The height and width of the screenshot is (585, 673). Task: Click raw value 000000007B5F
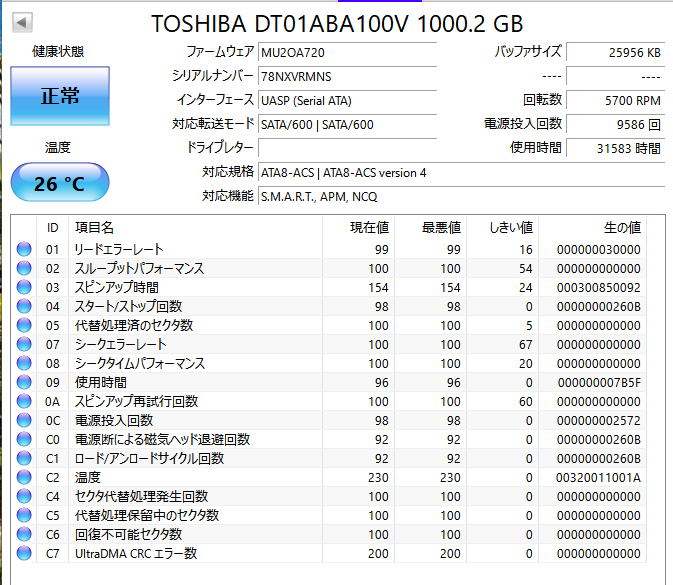(599, 382)
